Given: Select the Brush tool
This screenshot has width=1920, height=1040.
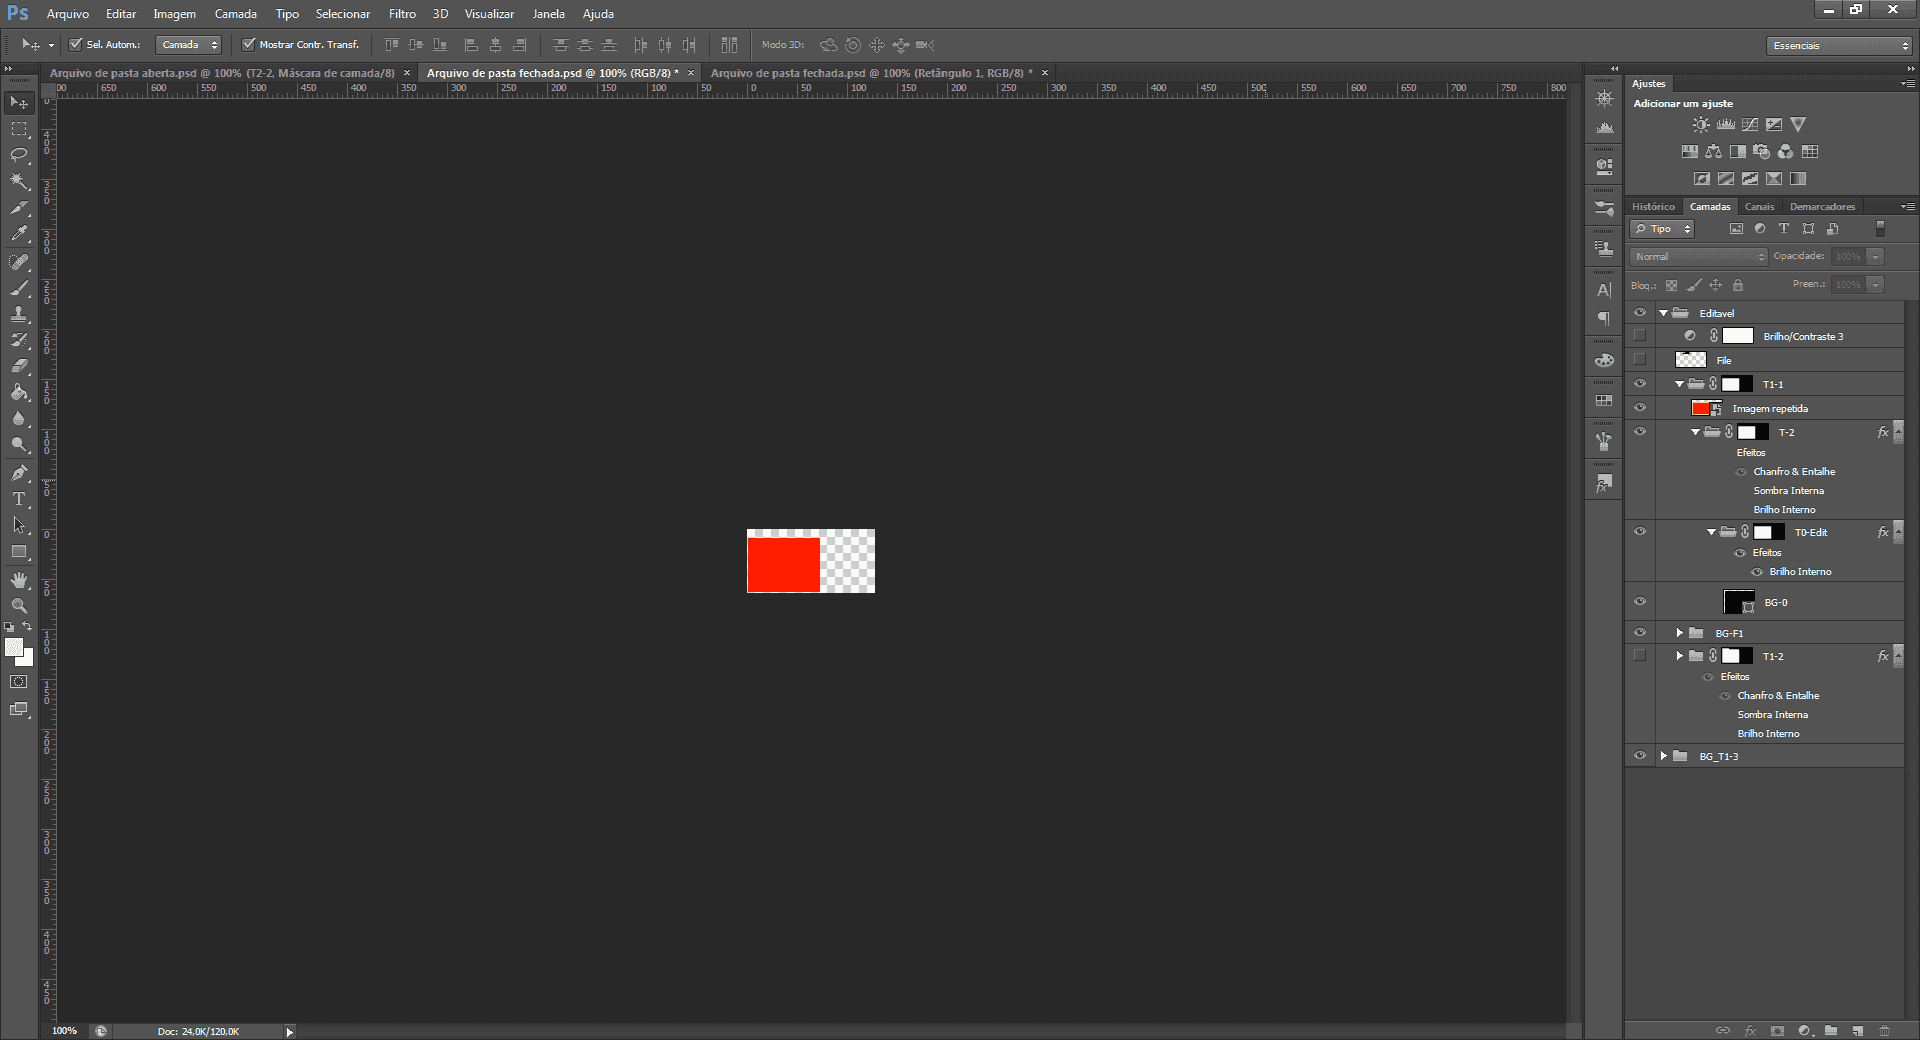Looking at the screenshot, I should tap(19, 288).
